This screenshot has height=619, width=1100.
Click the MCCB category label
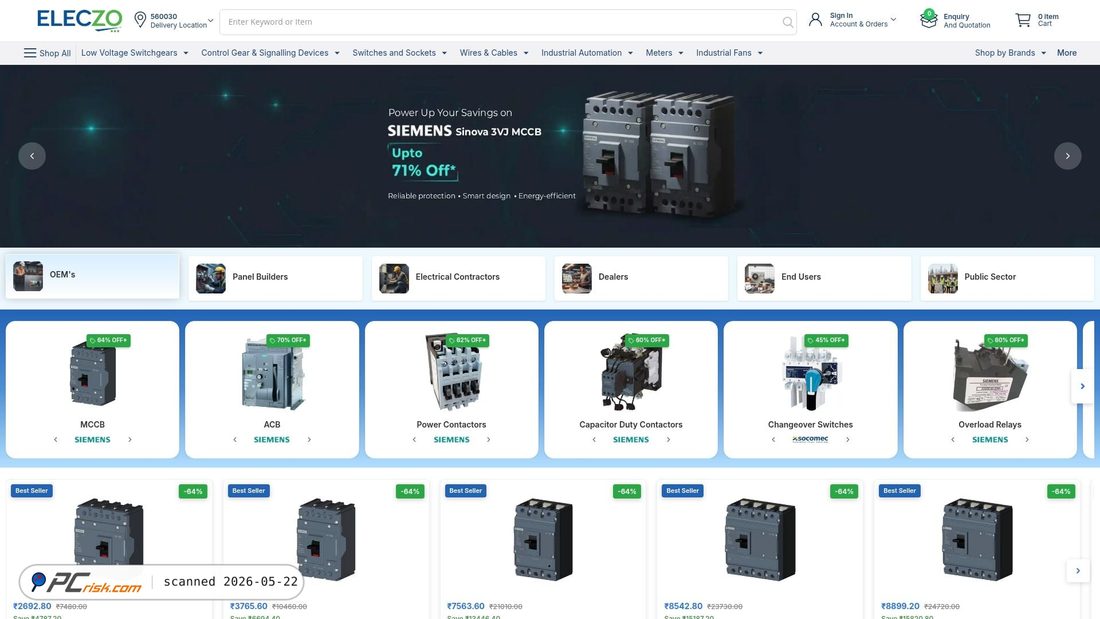pyautogui.click(x=93, y=425)
